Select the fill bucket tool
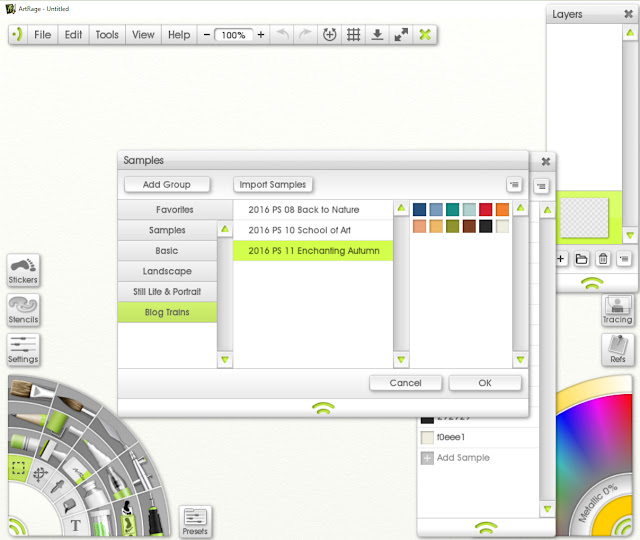 (x=68, y=506)
